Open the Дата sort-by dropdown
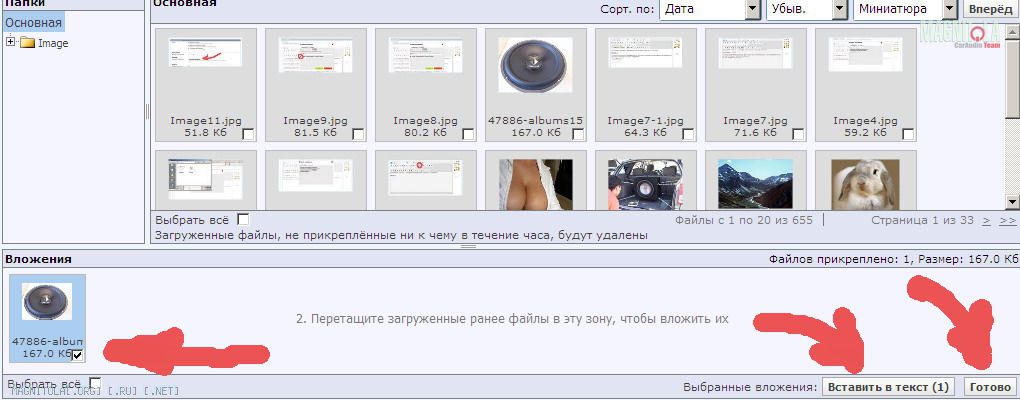 pos(710,9)
